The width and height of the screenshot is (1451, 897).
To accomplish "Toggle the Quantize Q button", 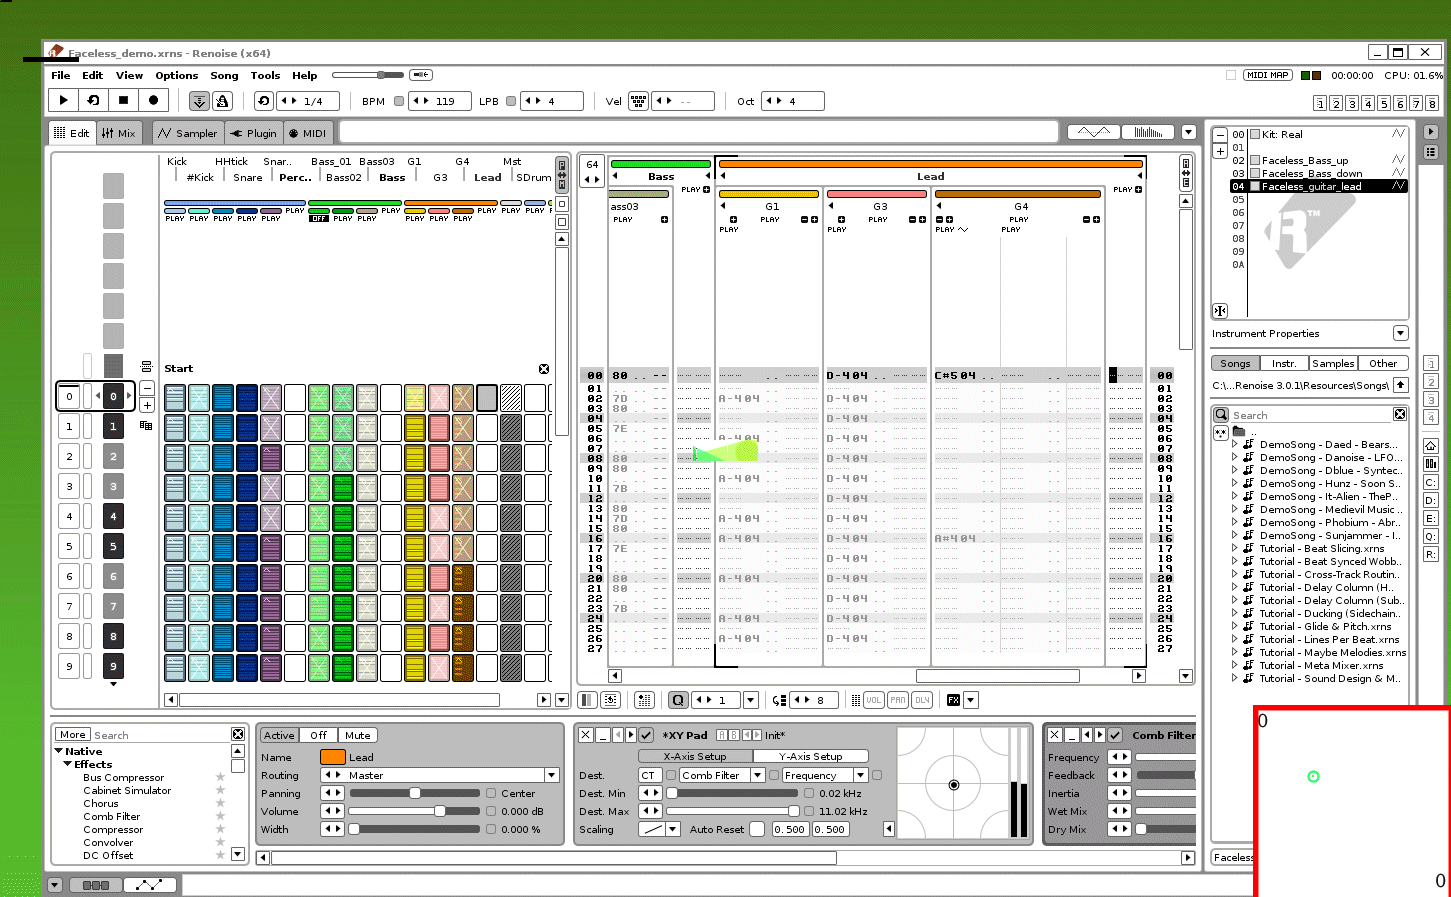I will point(678,700).
